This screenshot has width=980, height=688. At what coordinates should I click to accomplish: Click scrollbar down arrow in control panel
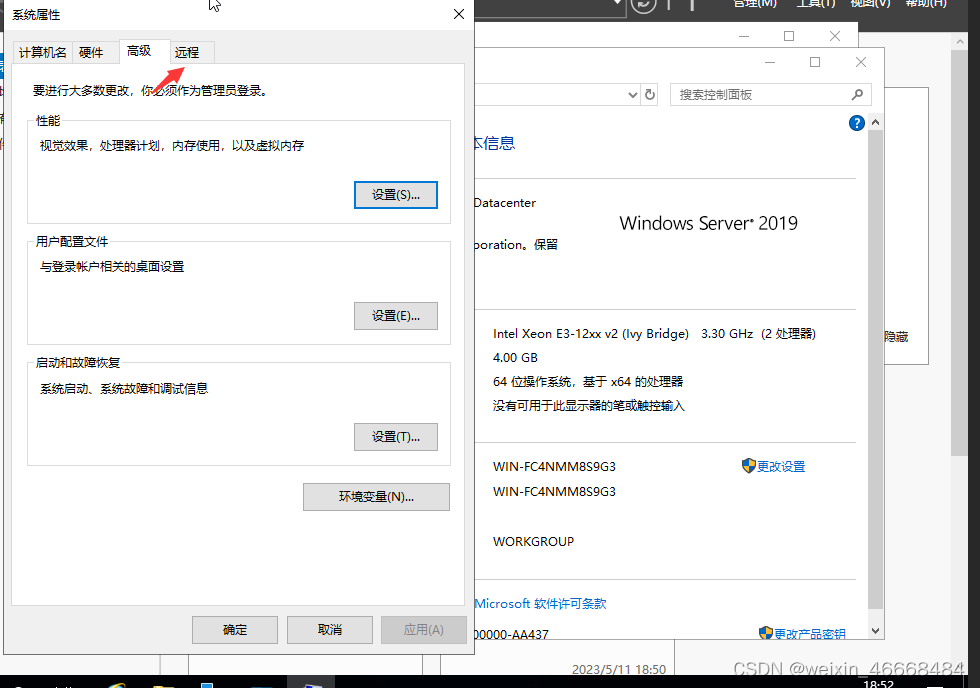coord(876,631)
